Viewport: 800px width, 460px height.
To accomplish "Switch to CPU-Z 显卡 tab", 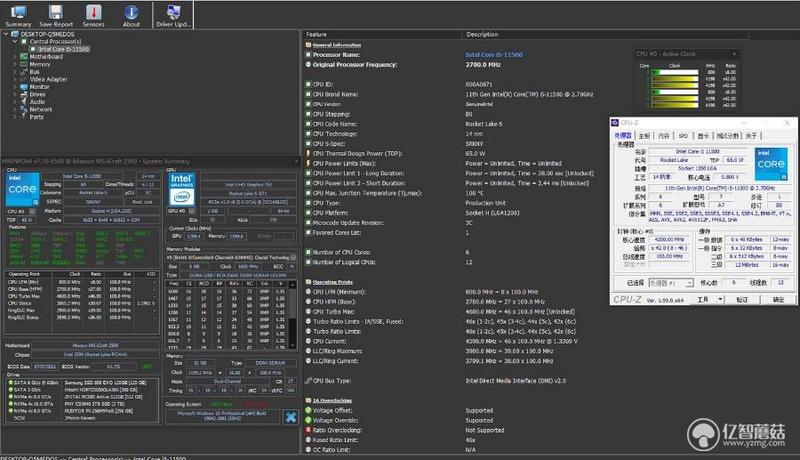I will (x=703, y=136).
